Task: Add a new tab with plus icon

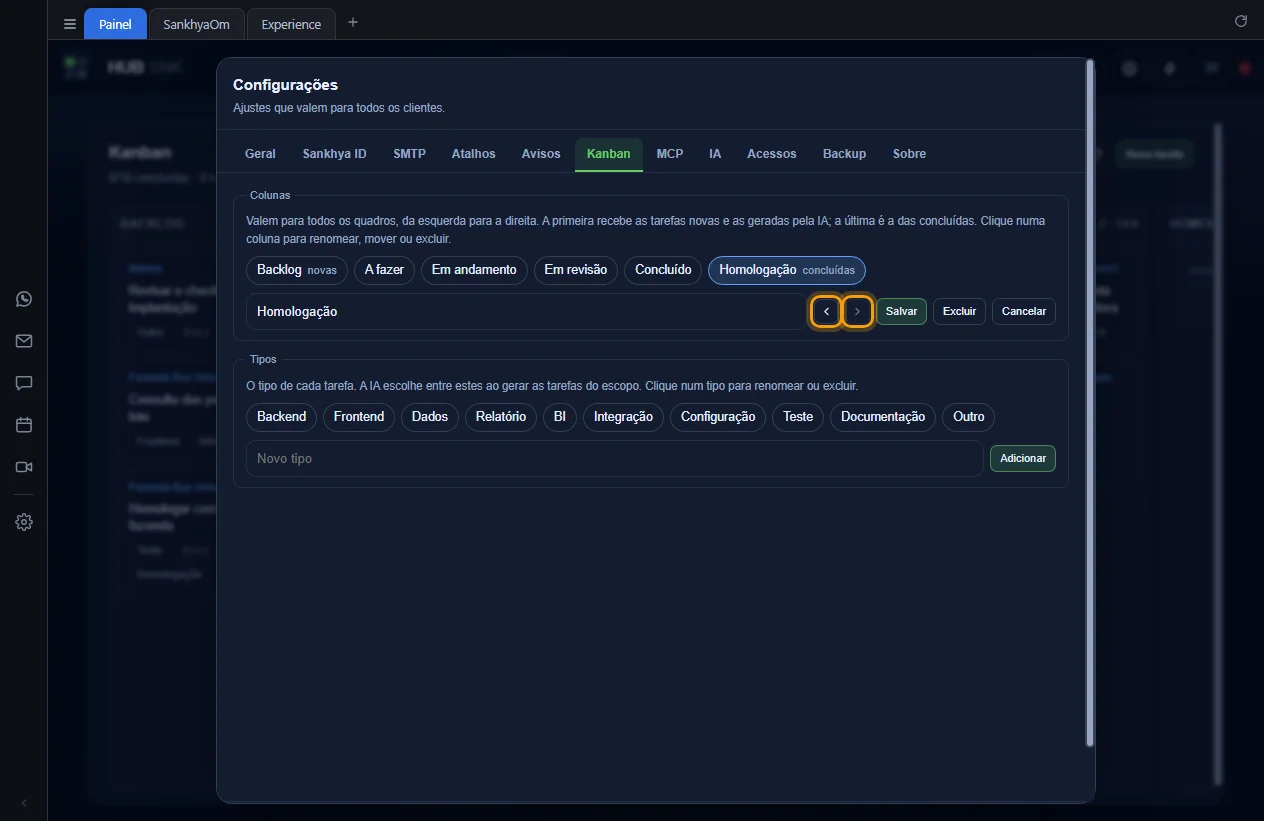Action: pos(352,22)
